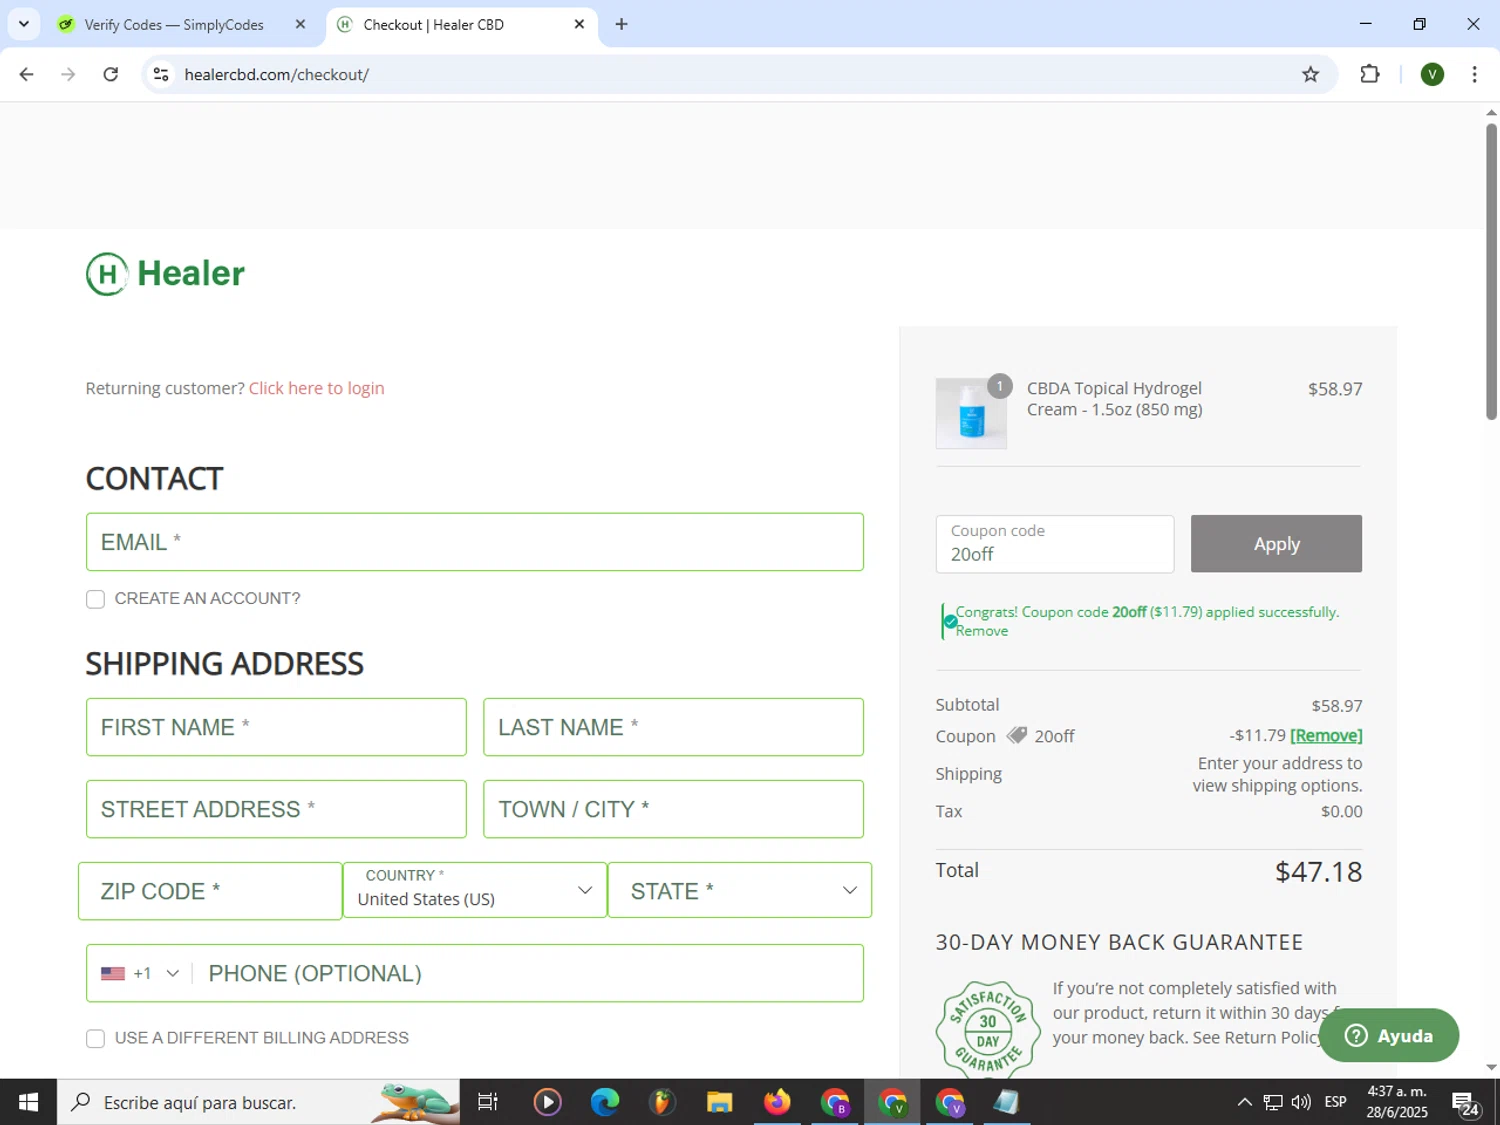Focus the FIRST NAME field

point(276,727)
